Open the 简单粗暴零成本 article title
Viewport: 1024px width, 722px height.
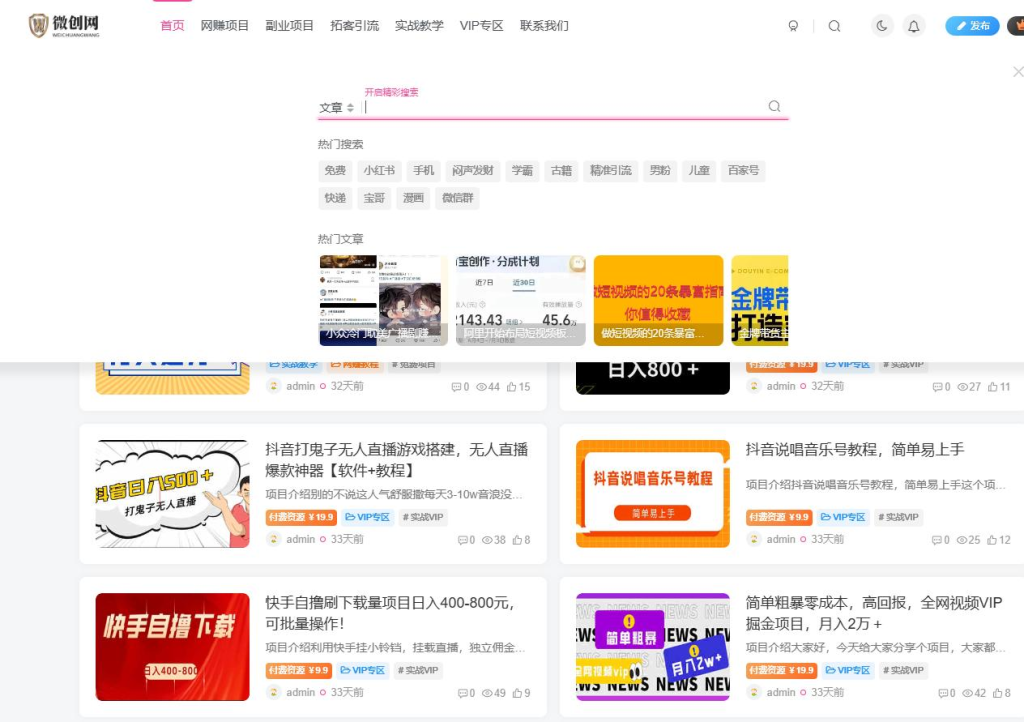point(874,613)
